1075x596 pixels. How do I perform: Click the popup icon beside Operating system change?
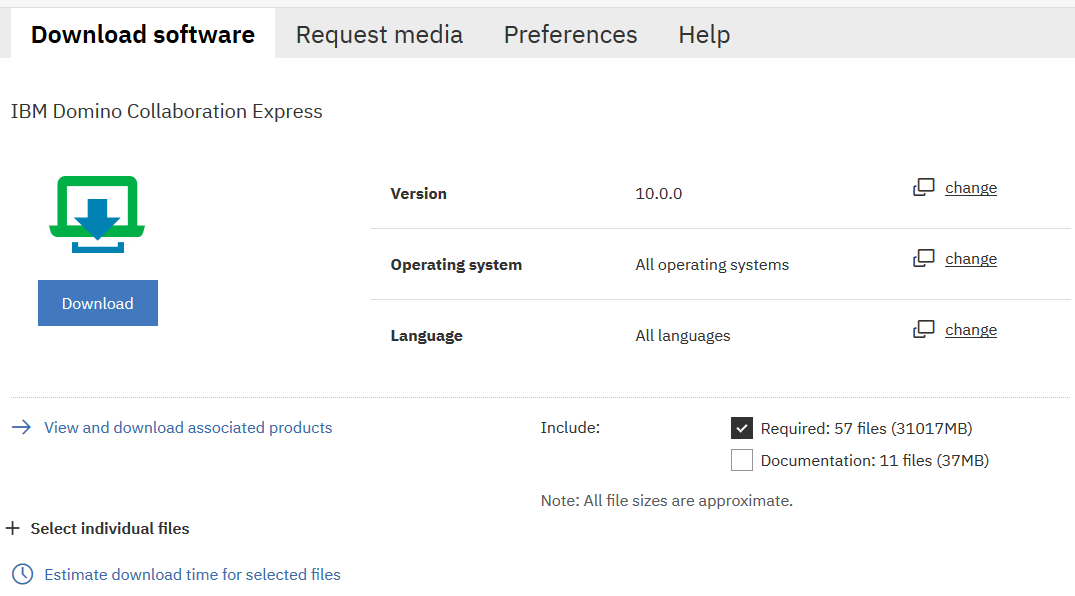click(x=923, y=259)
